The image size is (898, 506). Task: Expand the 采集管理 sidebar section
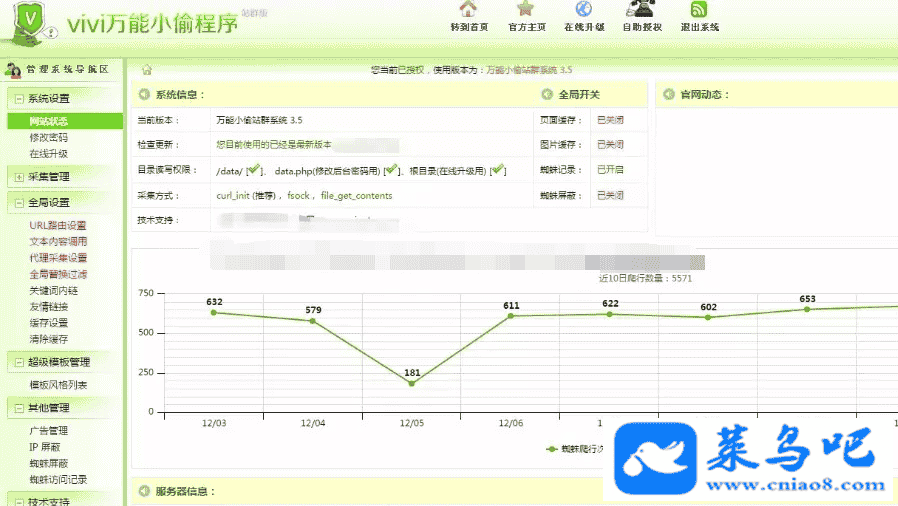pyautogui.click(x=20, y=177)
